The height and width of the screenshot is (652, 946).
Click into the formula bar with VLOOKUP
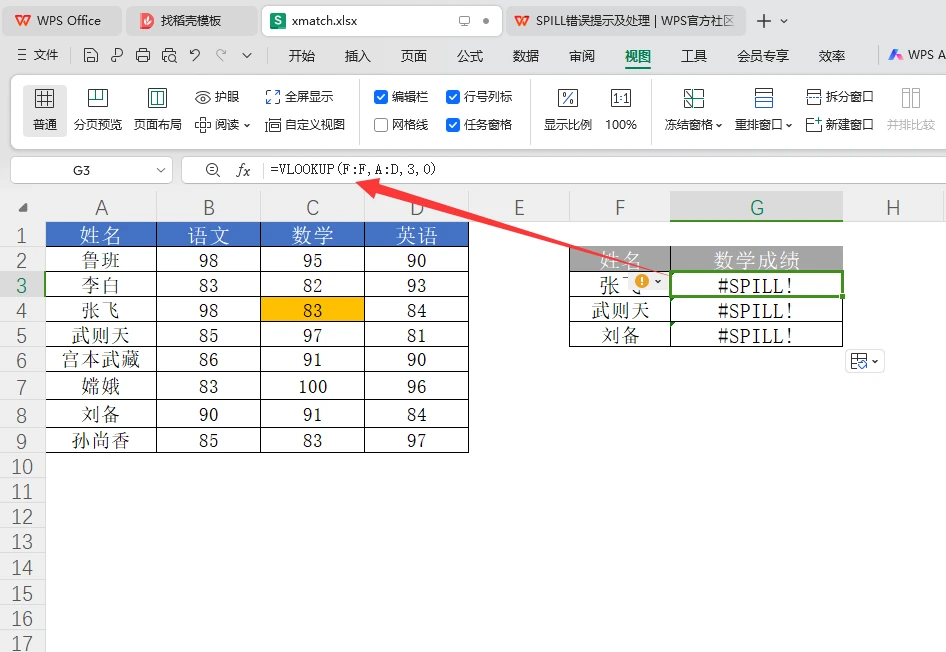(603, 169)
